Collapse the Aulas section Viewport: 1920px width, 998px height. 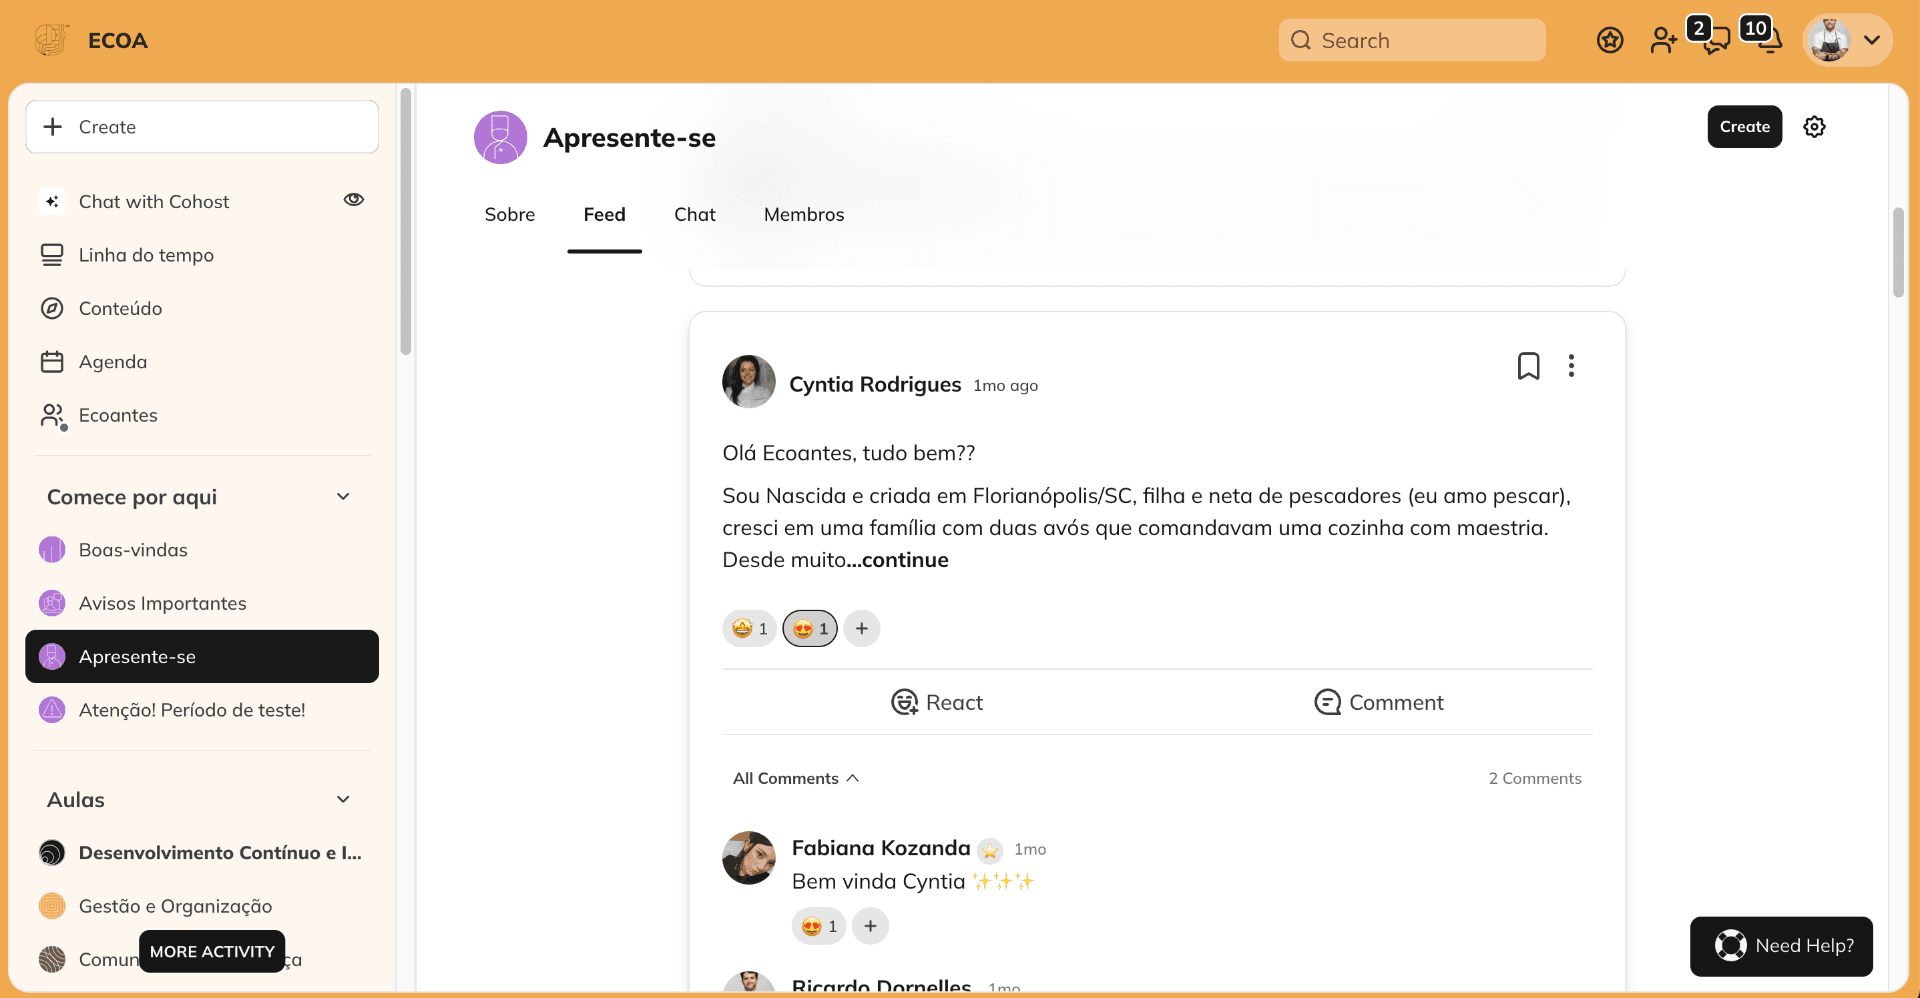(x=343, y=800)
